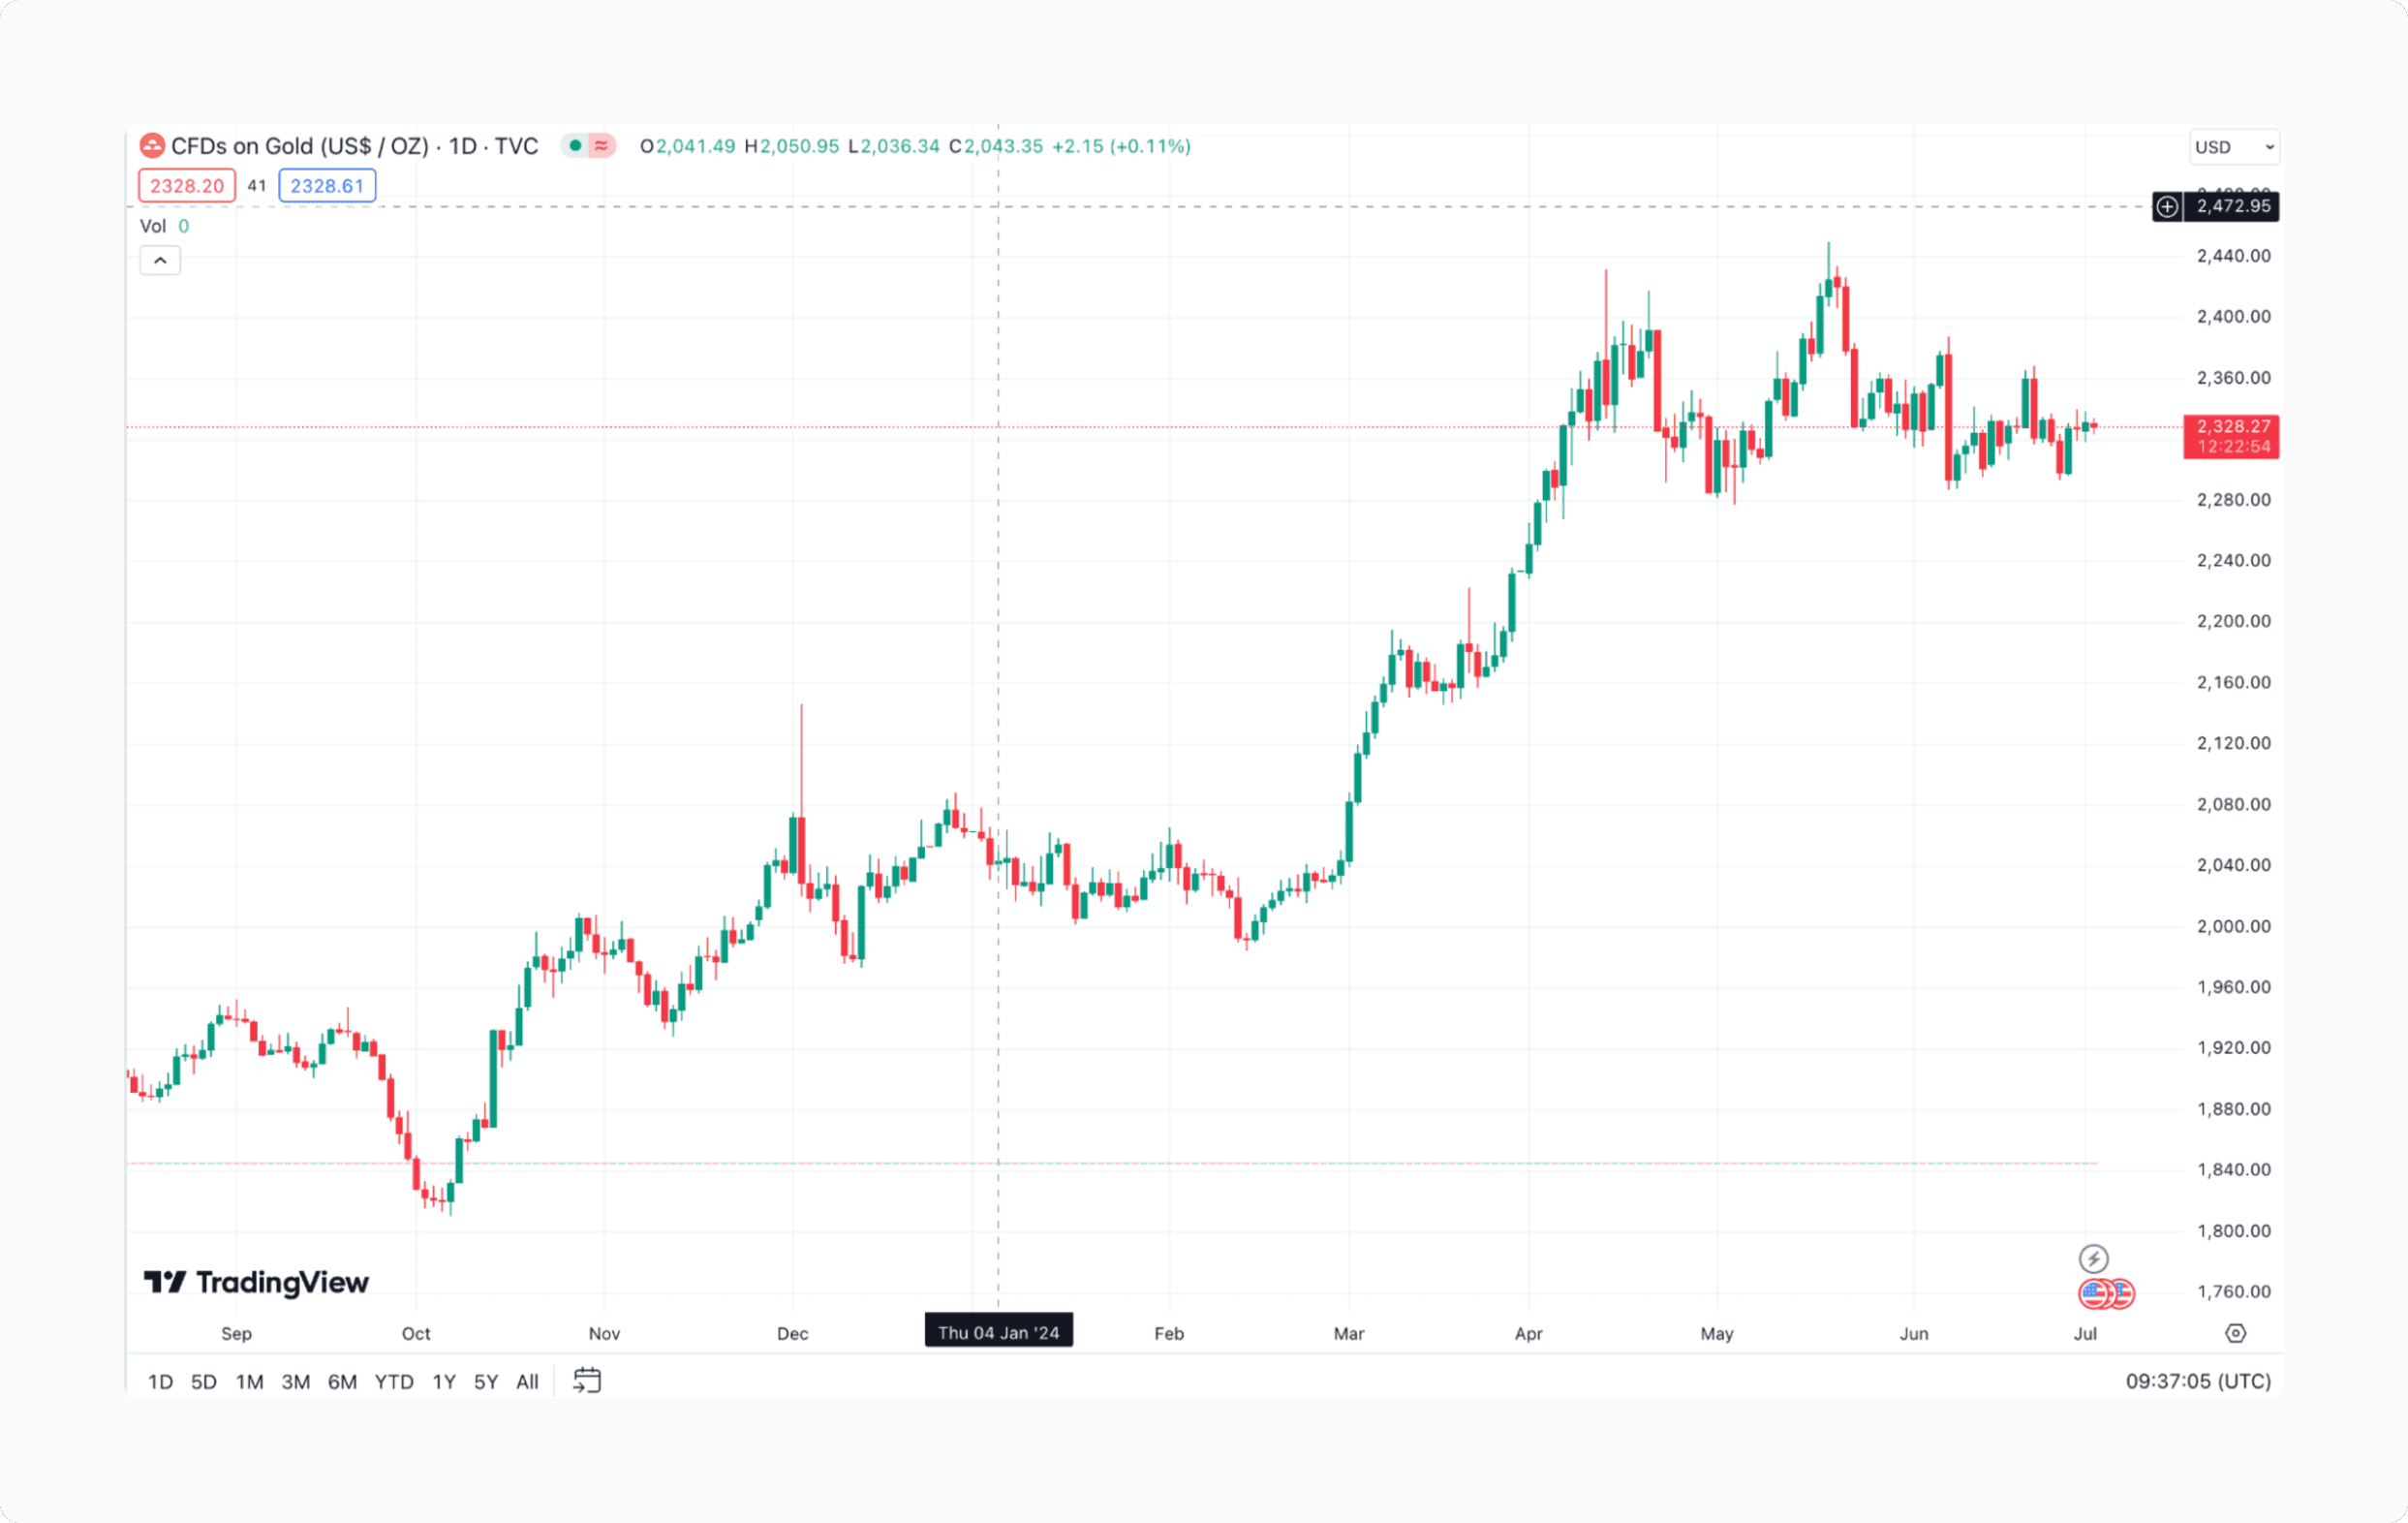Viewport: 2408px width, 1523px height.
Task: Click the open value O2,041.49
Action: (688, 146)
